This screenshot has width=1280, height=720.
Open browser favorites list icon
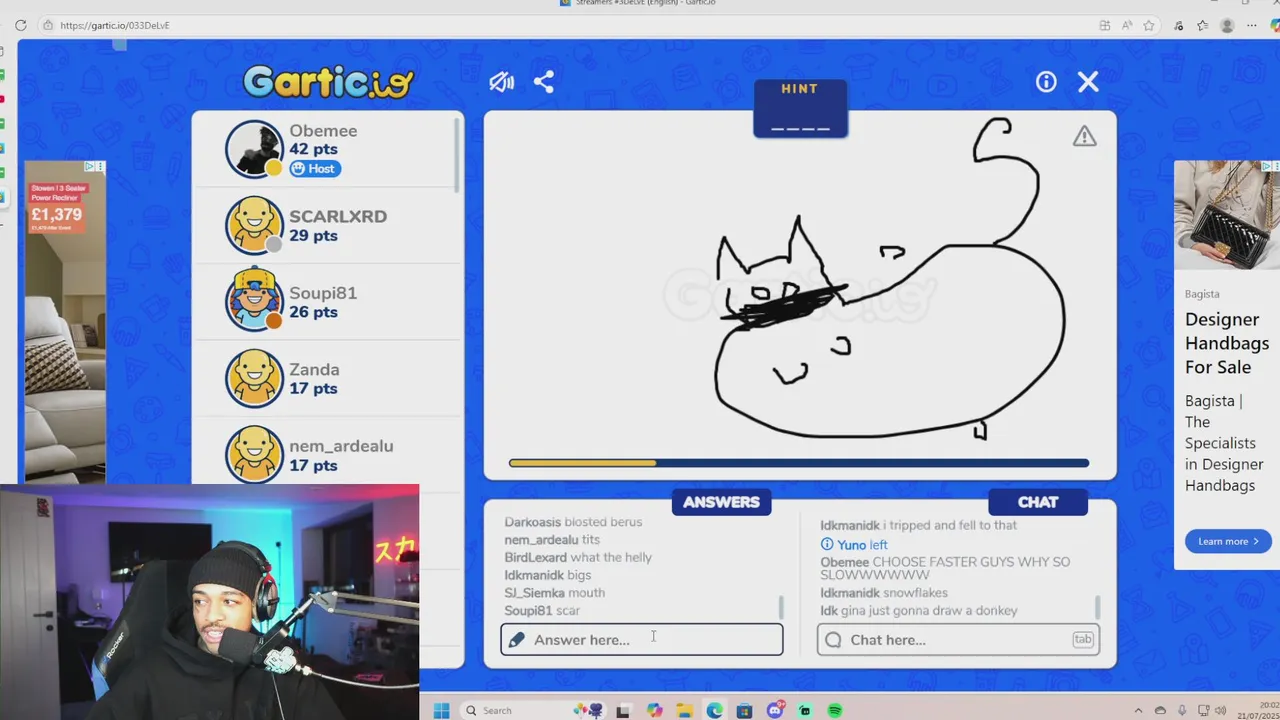1202,25
